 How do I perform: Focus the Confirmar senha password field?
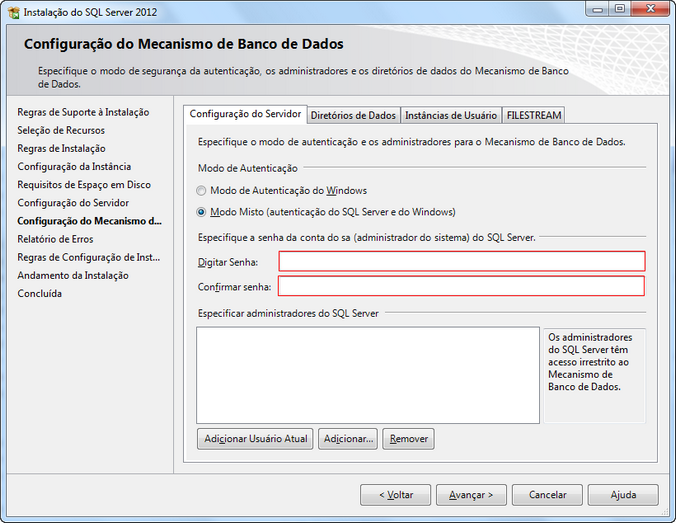(x=461, y=286)
